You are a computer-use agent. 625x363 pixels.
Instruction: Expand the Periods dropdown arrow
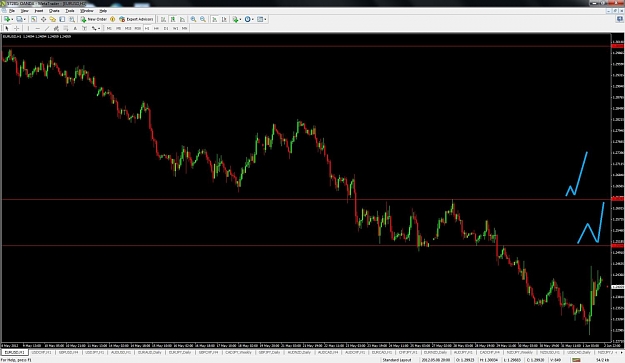(x=253, y=19)
